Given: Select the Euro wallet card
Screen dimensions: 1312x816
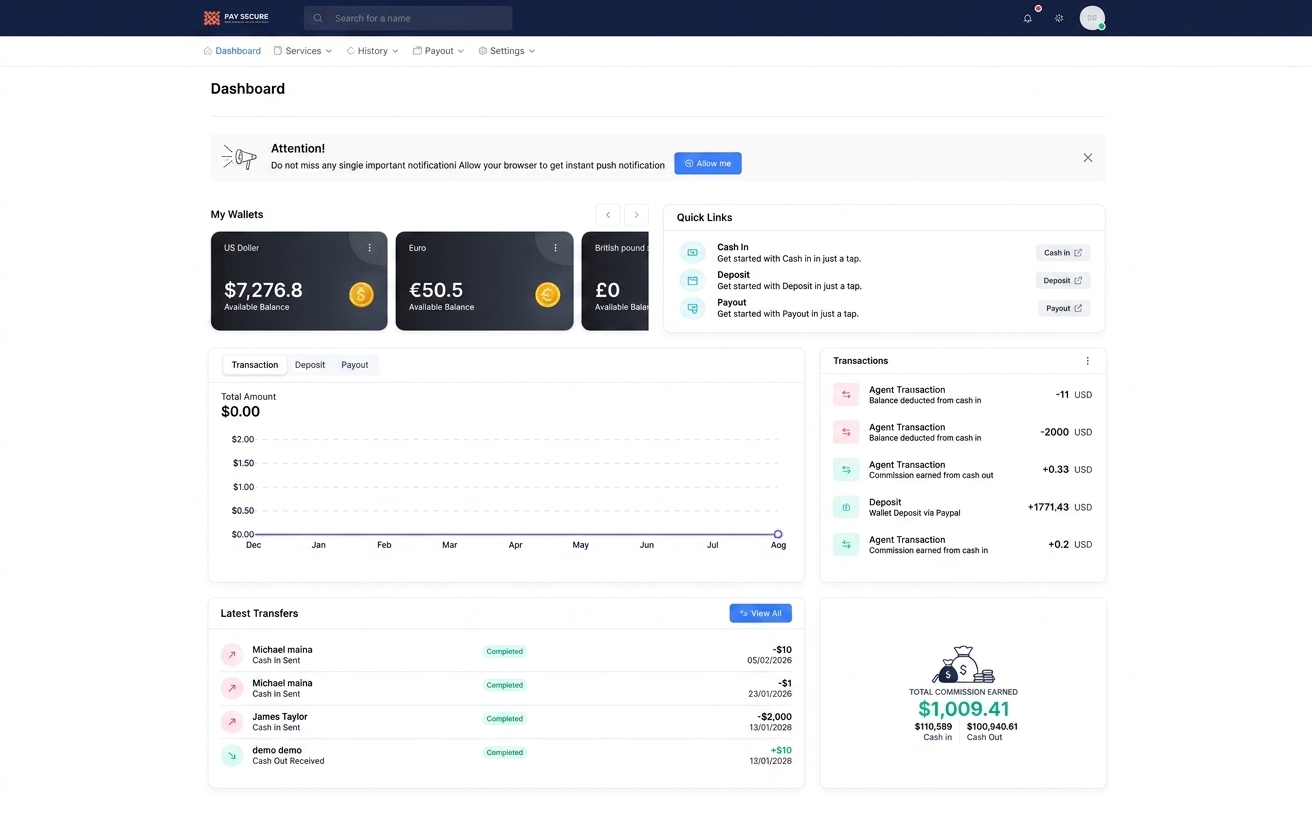Looking at the screenshot, I should pos(485,281).
